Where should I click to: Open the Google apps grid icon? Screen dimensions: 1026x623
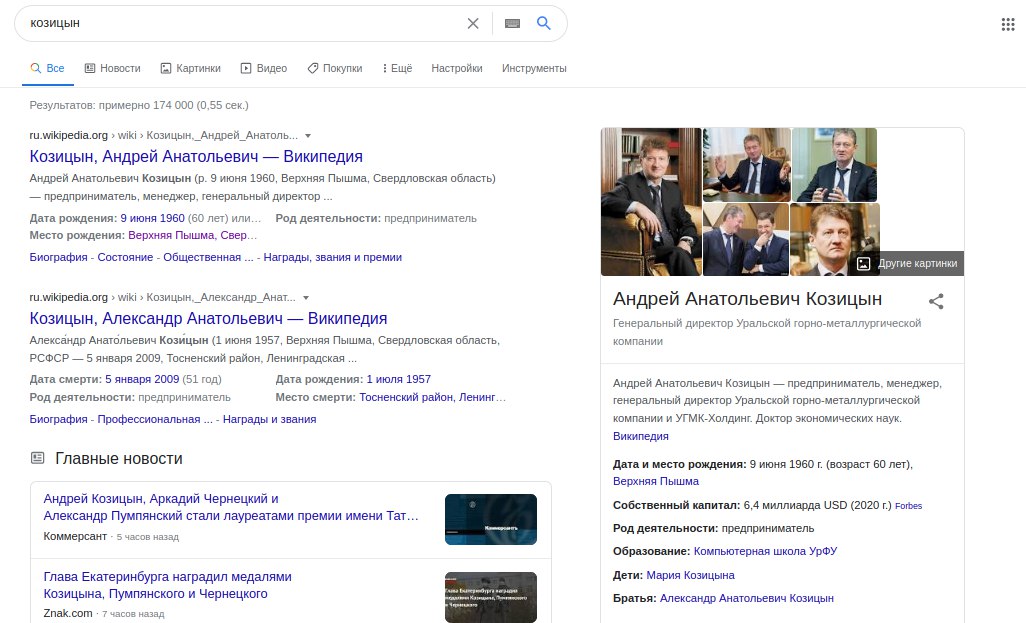(1008, 24)
